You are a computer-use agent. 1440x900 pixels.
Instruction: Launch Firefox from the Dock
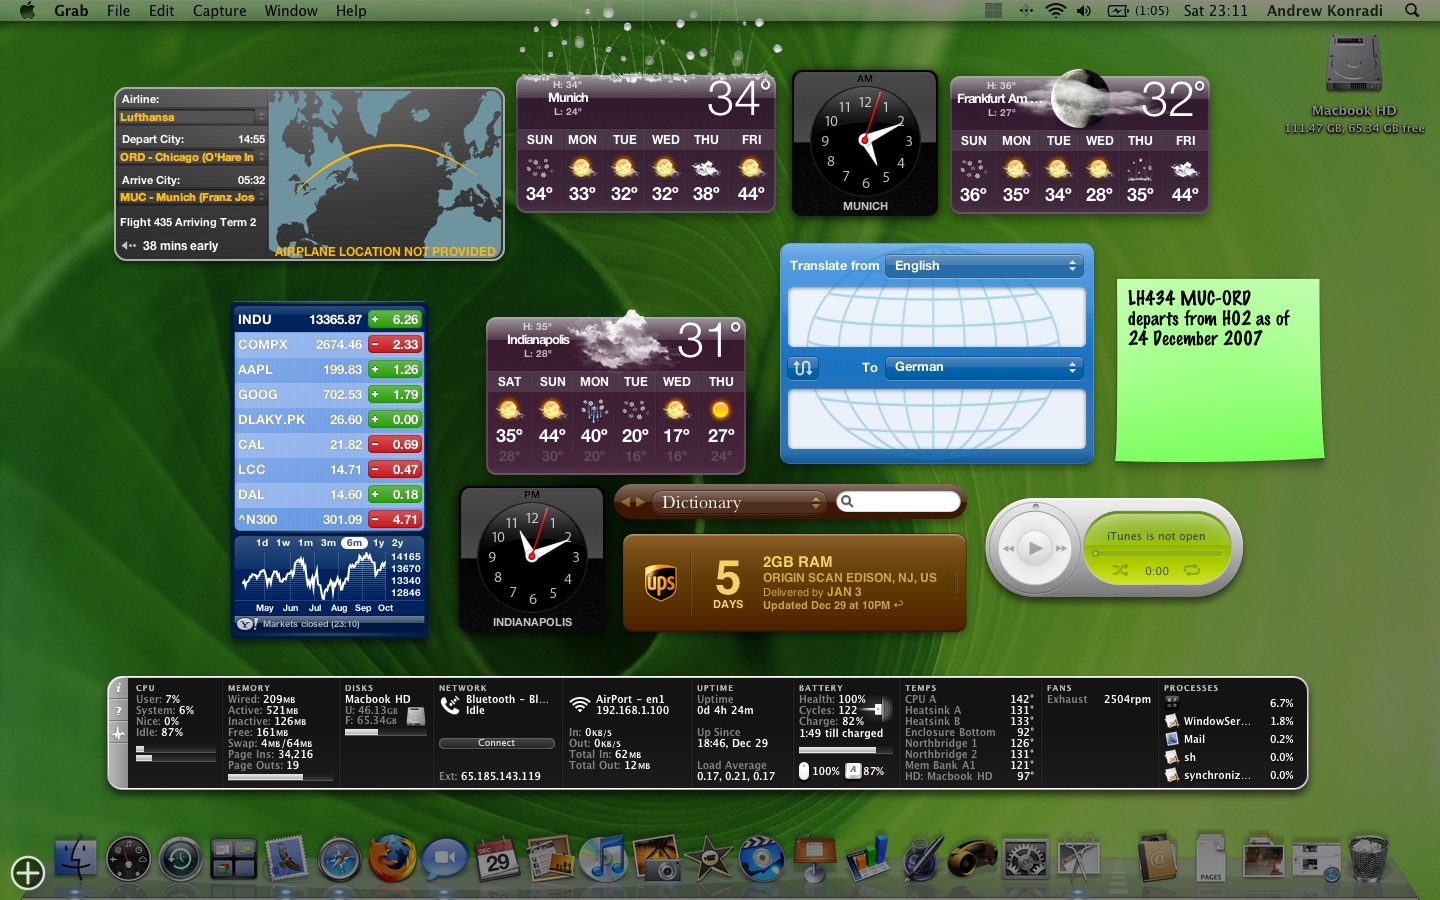point(391,859)
